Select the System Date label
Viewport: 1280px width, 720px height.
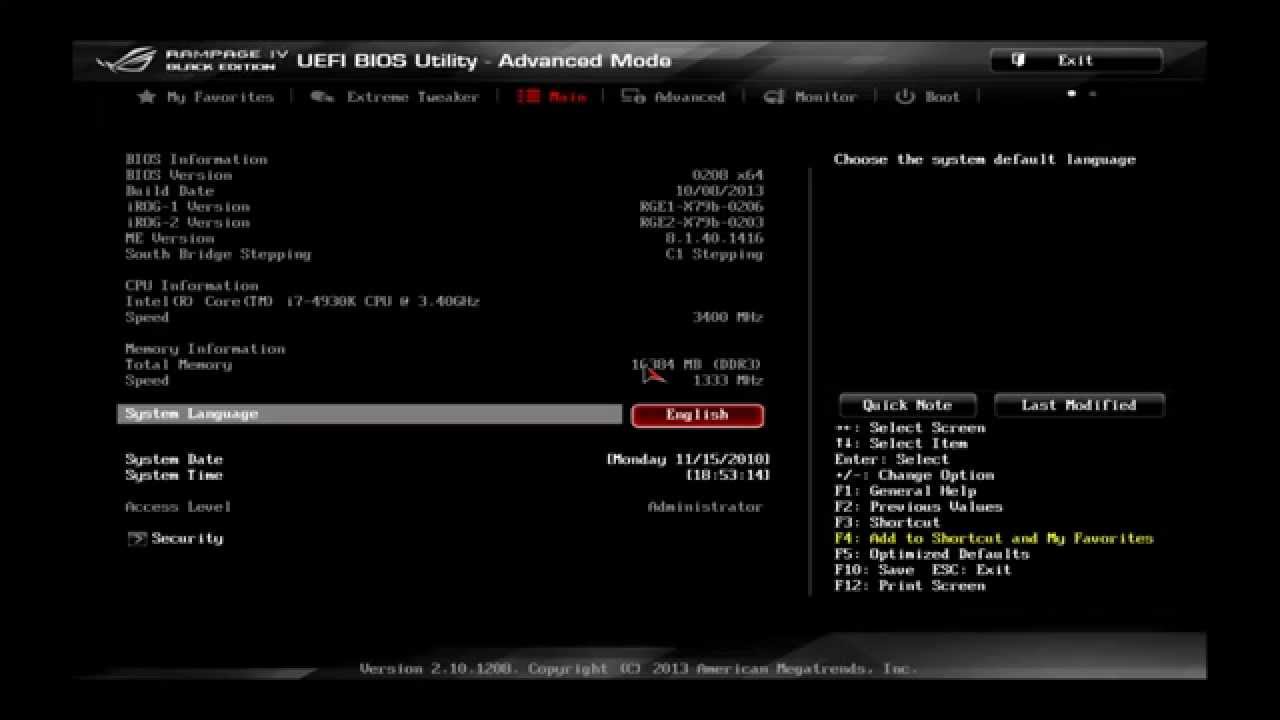pyautogui.click(x=174, y=460)
